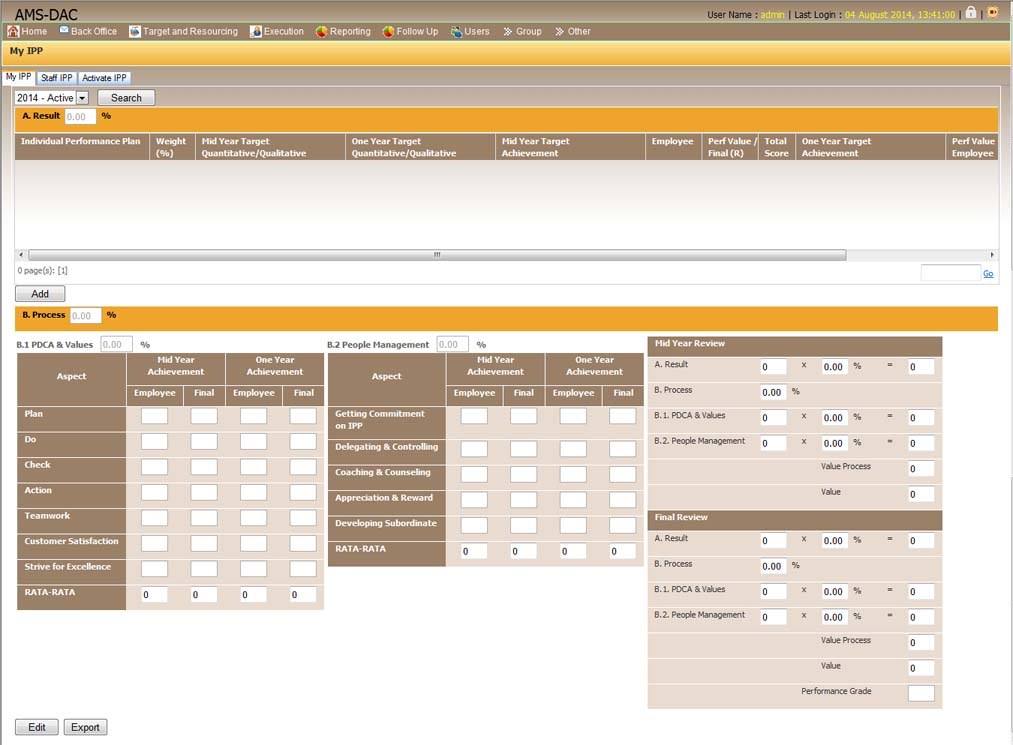The width and height of the screenshot is (1013, 745).
Task: Open the 2014 - Active year dropdown
Action: pyautogui.click(x=82, y=98)
